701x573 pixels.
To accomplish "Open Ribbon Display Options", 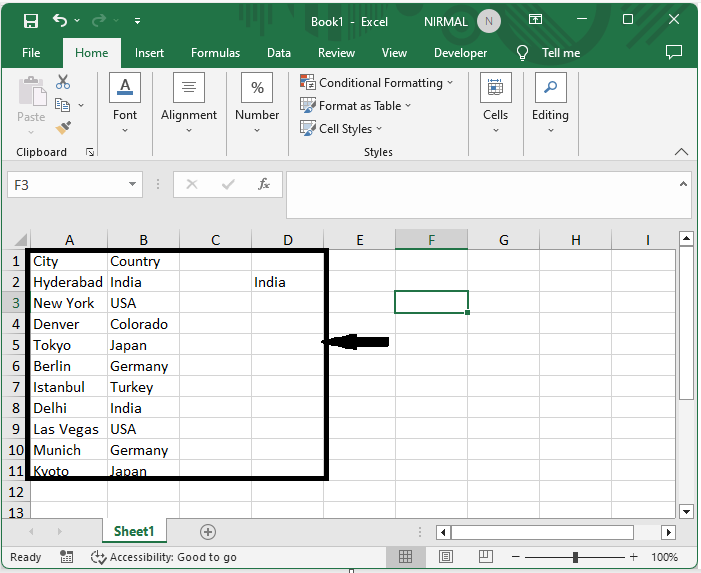I will point(535,19).
